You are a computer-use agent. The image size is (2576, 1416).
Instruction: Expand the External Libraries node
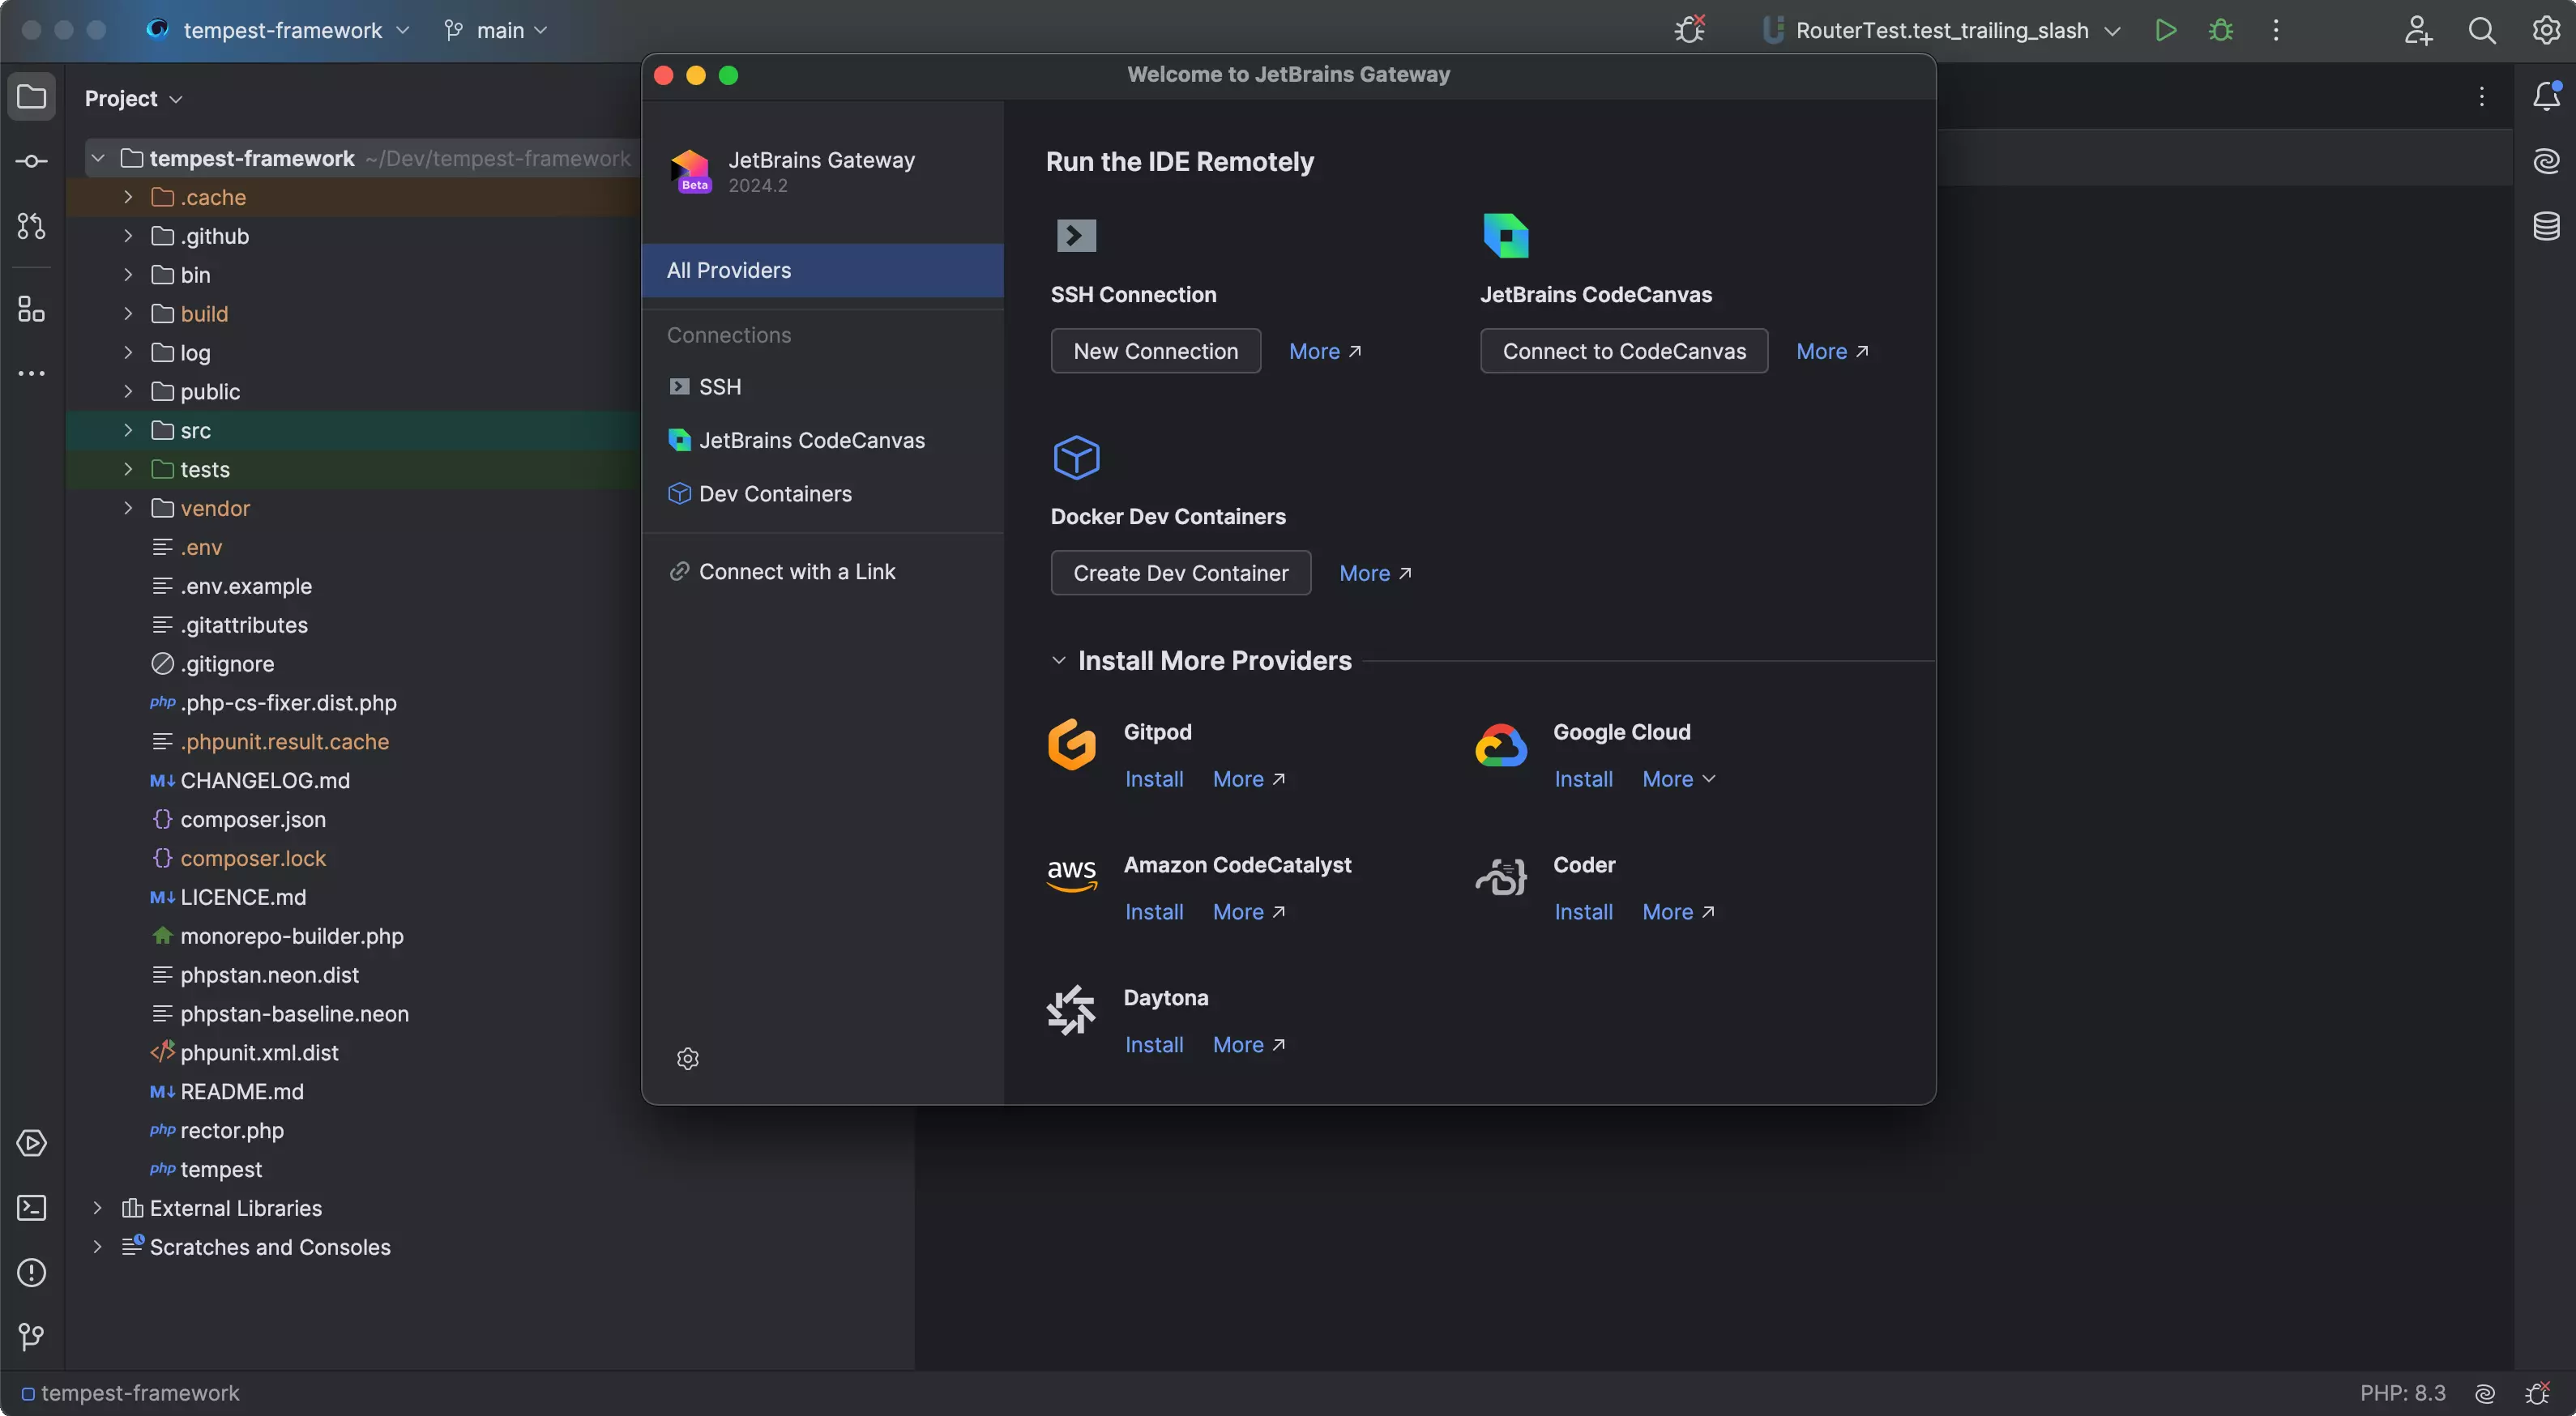coord(97,1208)
